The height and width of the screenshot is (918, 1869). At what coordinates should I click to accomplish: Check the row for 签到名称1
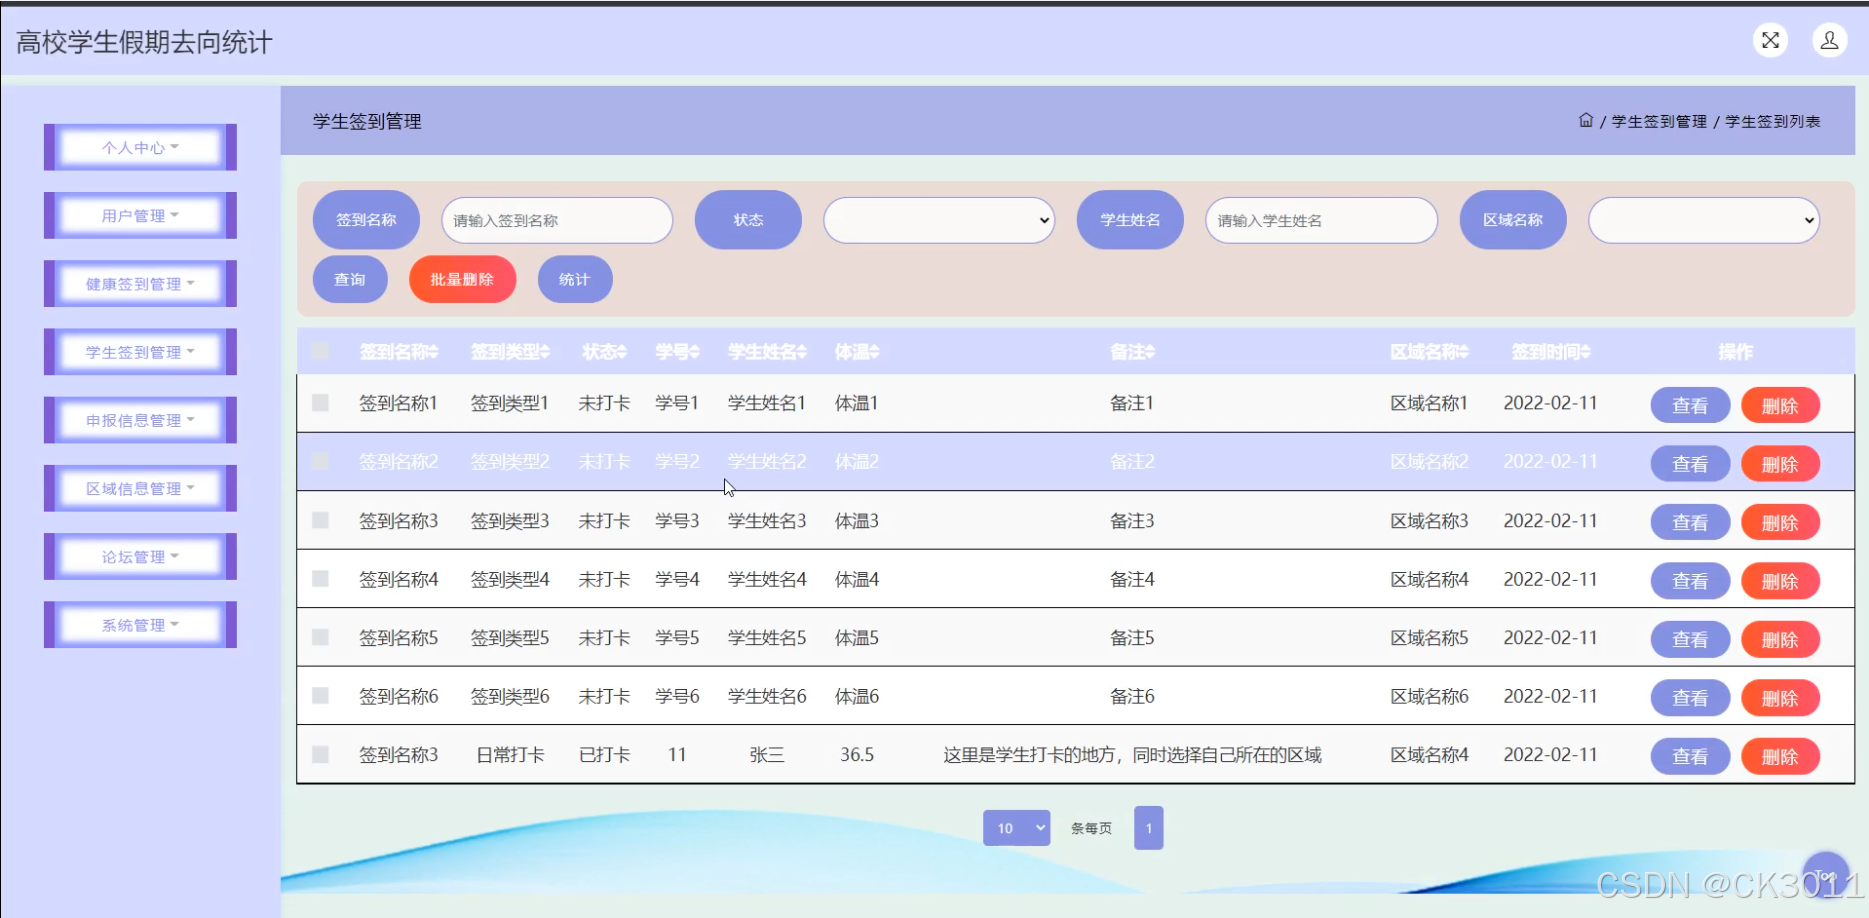[320, 403]
